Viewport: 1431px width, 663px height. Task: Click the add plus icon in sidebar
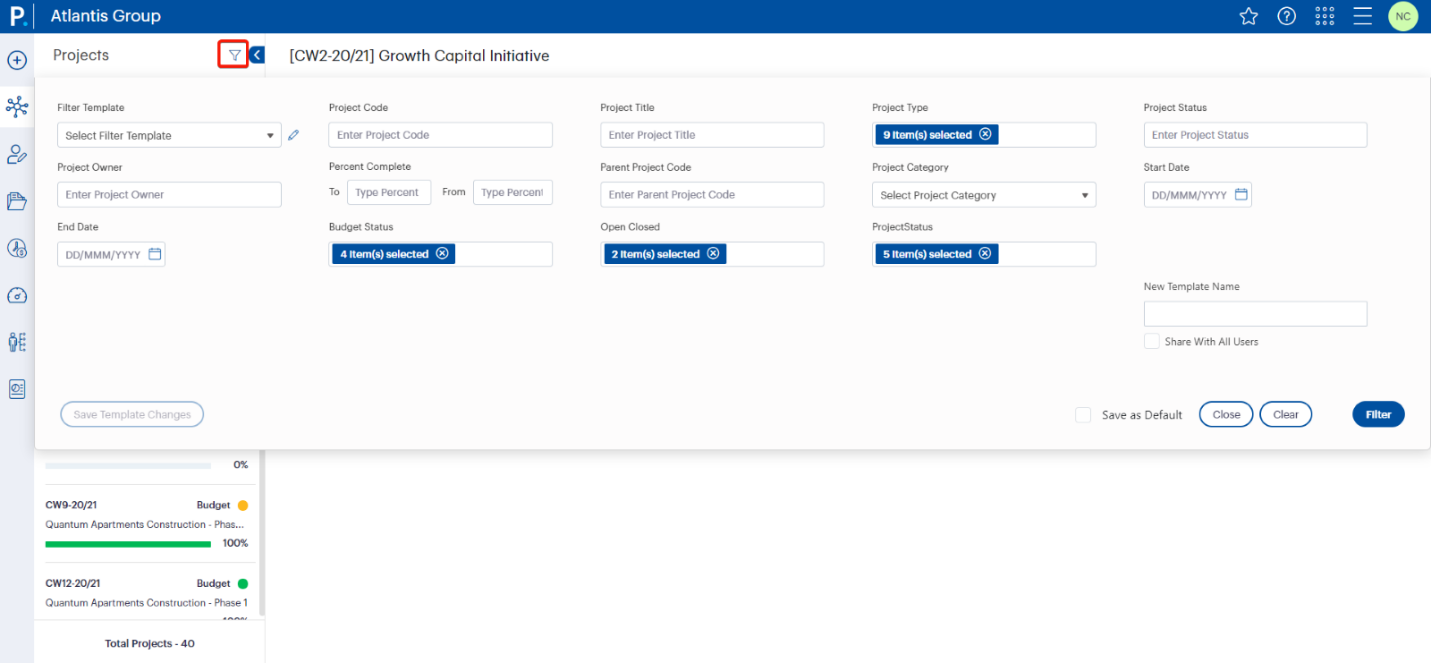tap(17, 60)
